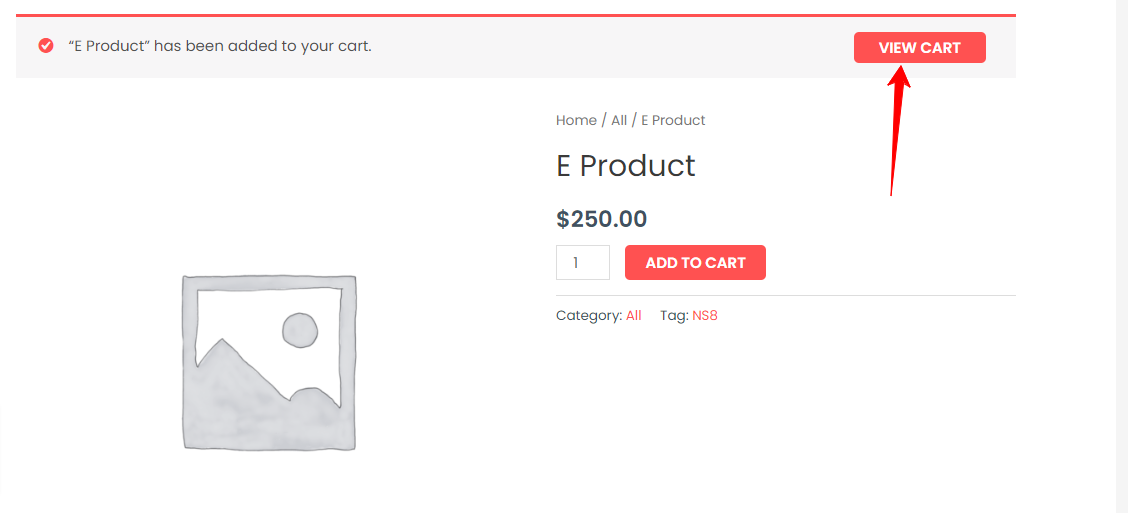Open the All link in breadcrumb
This screenshot has width=1128, height=513.
[619, 120]
